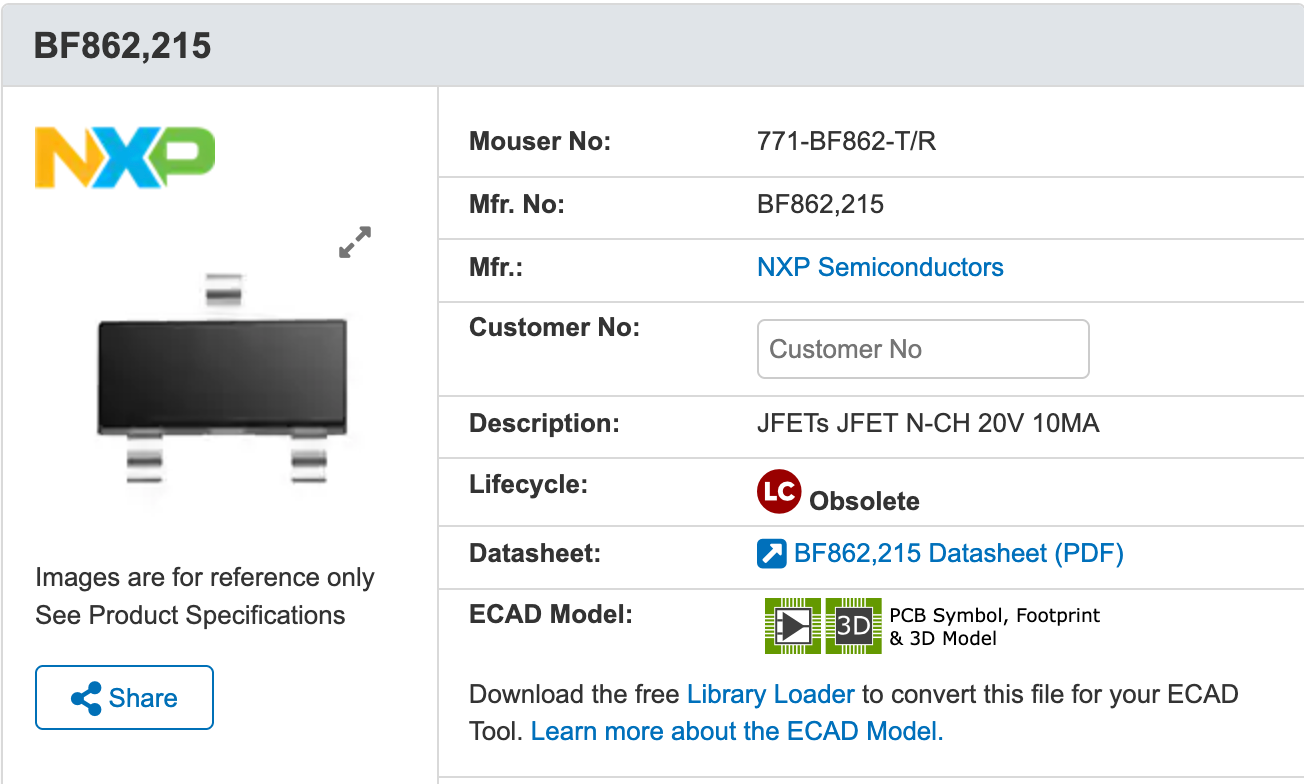Click the BF862,215 page heading

[x=123, y=46]
